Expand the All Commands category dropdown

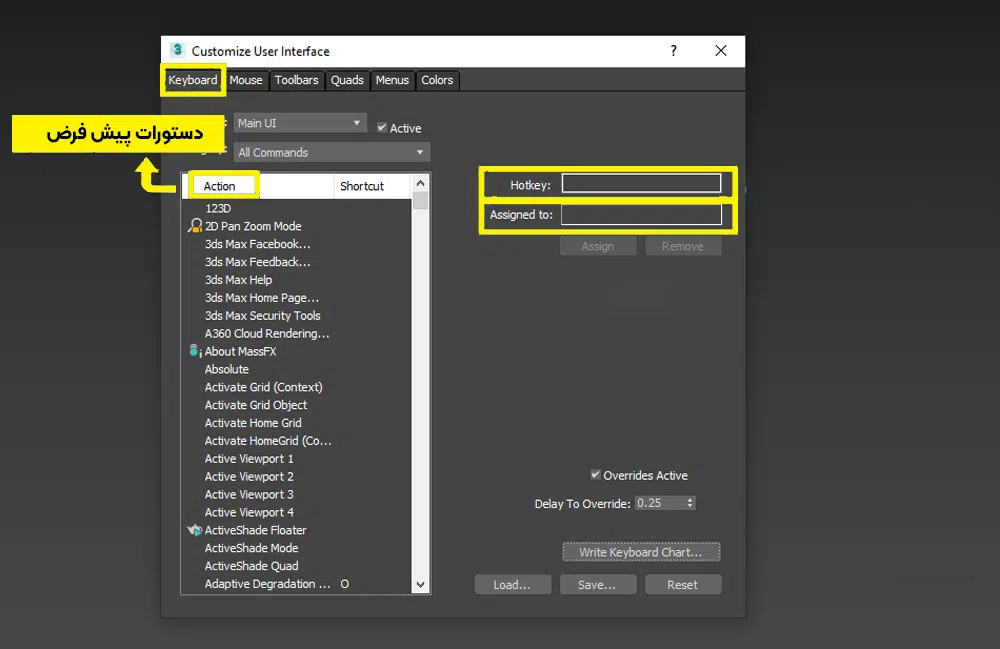point(331,153)
